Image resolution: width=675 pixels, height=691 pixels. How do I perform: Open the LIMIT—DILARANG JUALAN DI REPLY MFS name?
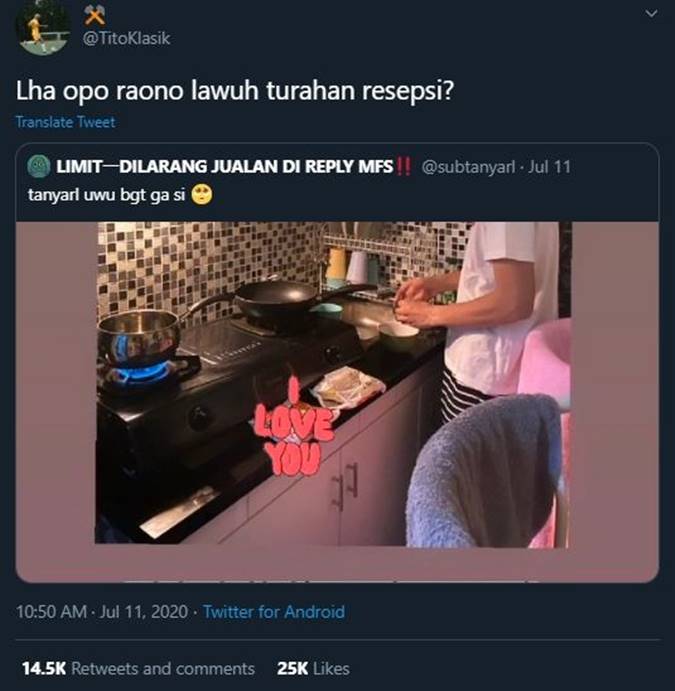coord(224,167)
